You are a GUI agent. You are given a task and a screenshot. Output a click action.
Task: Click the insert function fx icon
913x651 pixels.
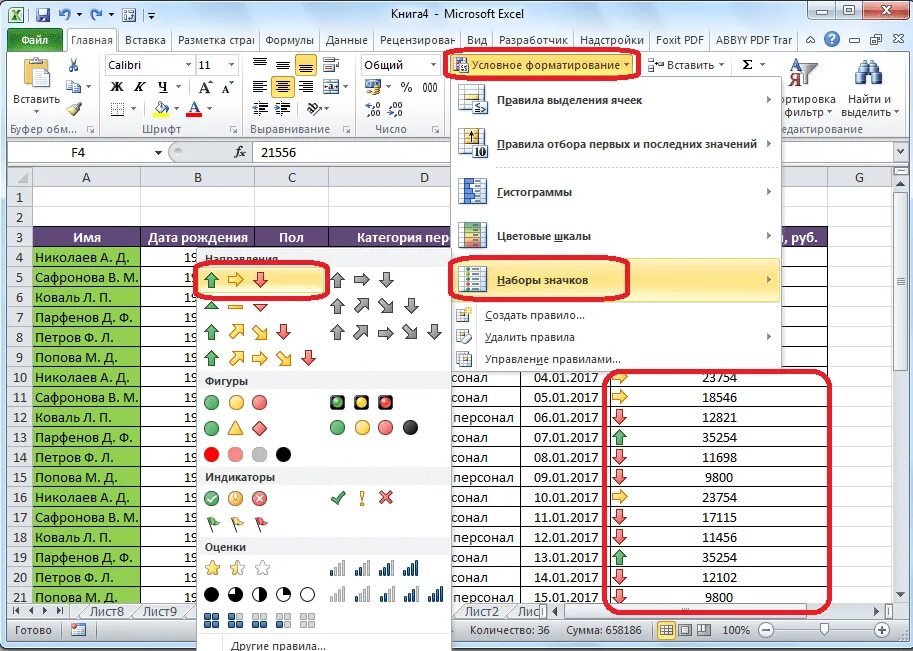click(240, 153)
